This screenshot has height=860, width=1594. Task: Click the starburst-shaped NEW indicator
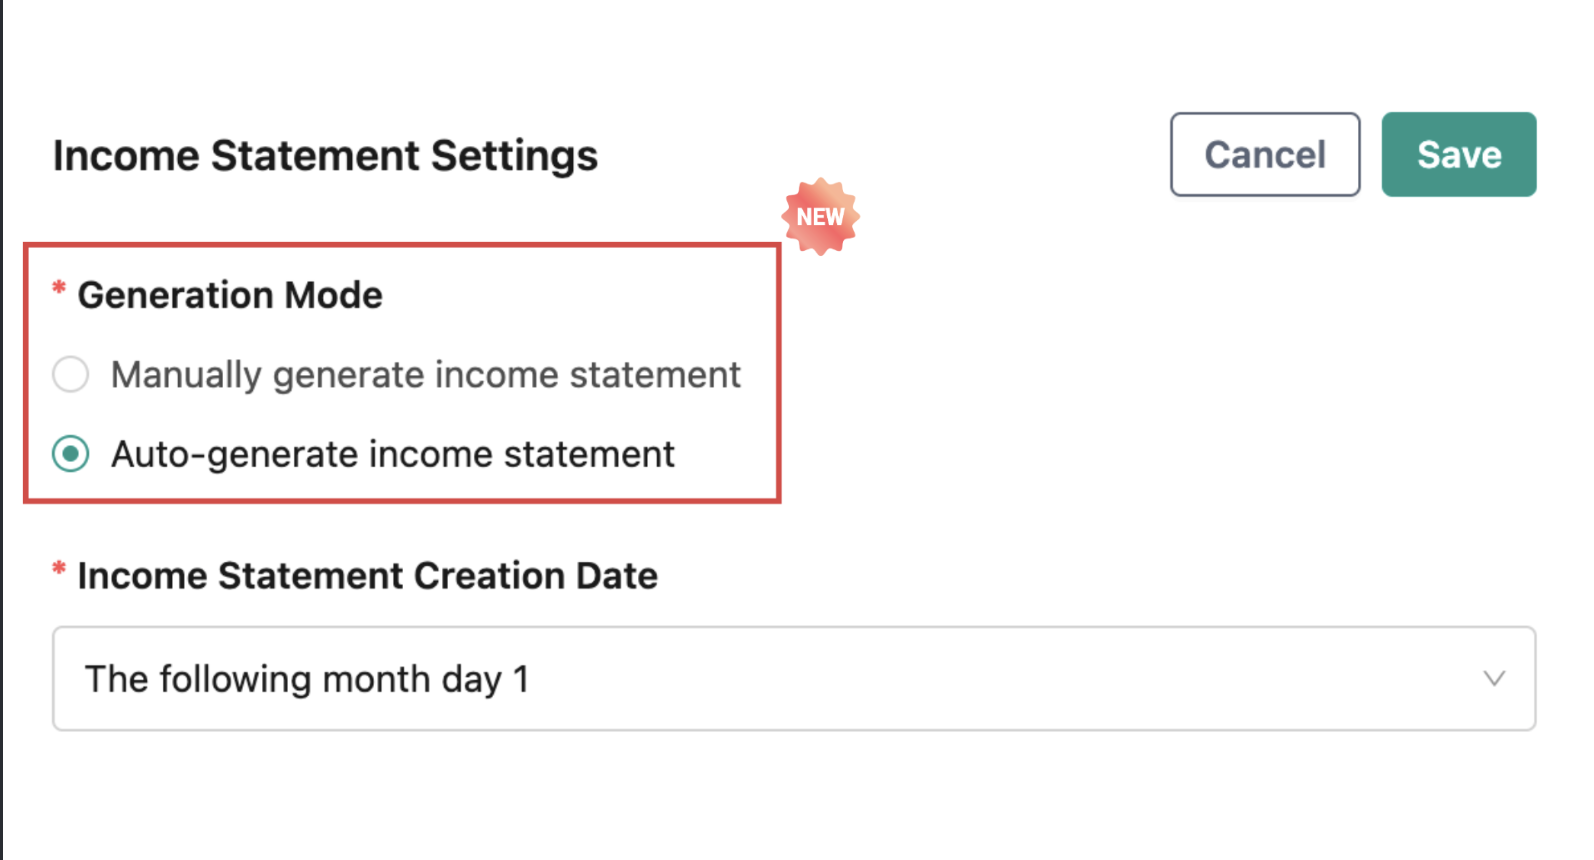(x=820, y=215)
